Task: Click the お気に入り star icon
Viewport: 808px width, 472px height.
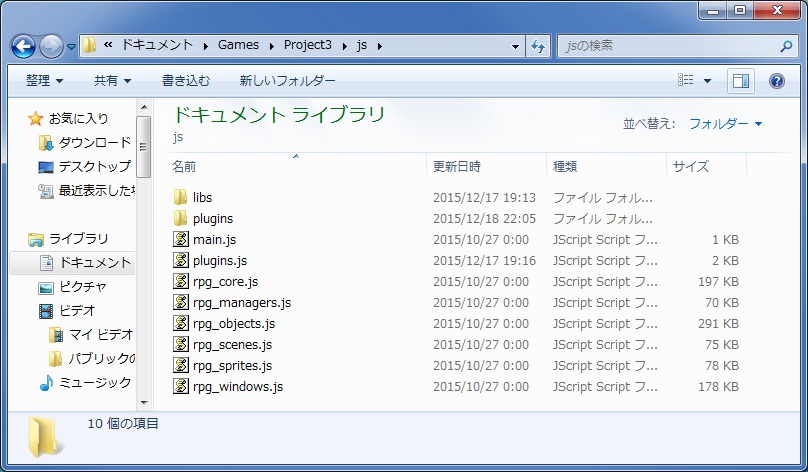Action: (36, 119)
